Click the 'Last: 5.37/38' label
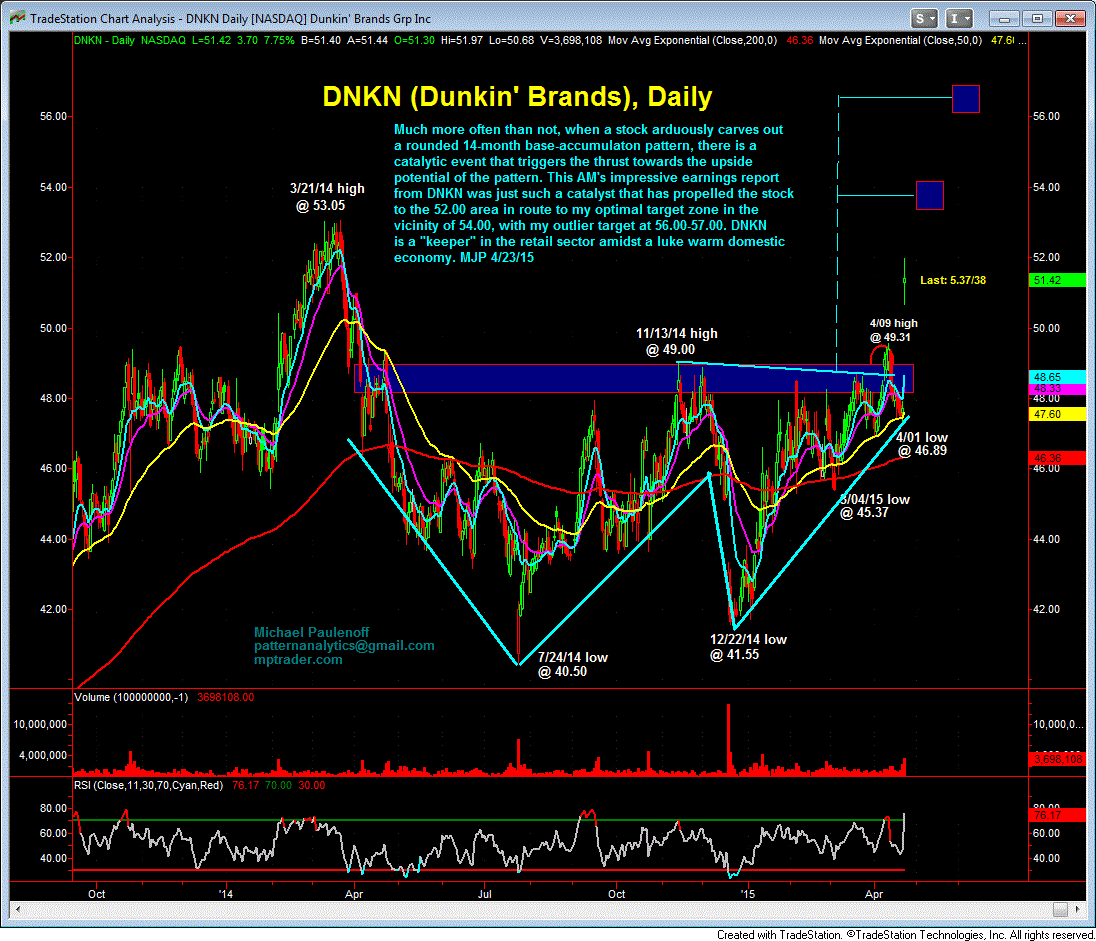Image resolution: width=1096 pixels, height=941 pixels. 953,280
